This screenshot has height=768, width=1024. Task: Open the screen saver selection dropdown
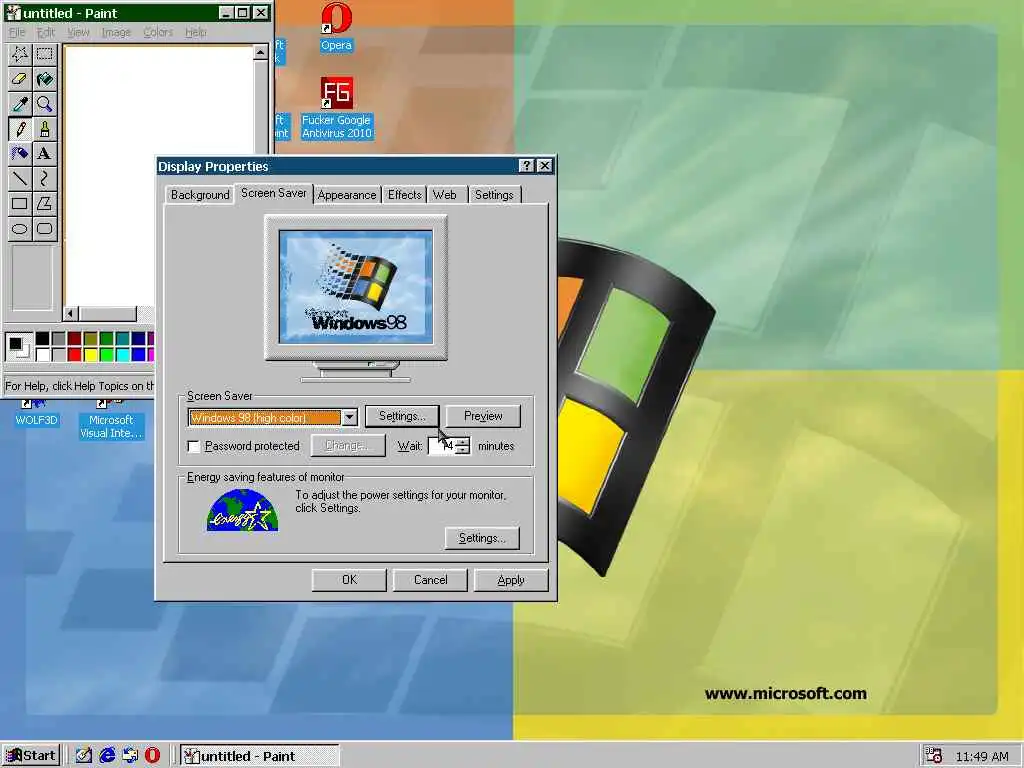pos(350,417)
